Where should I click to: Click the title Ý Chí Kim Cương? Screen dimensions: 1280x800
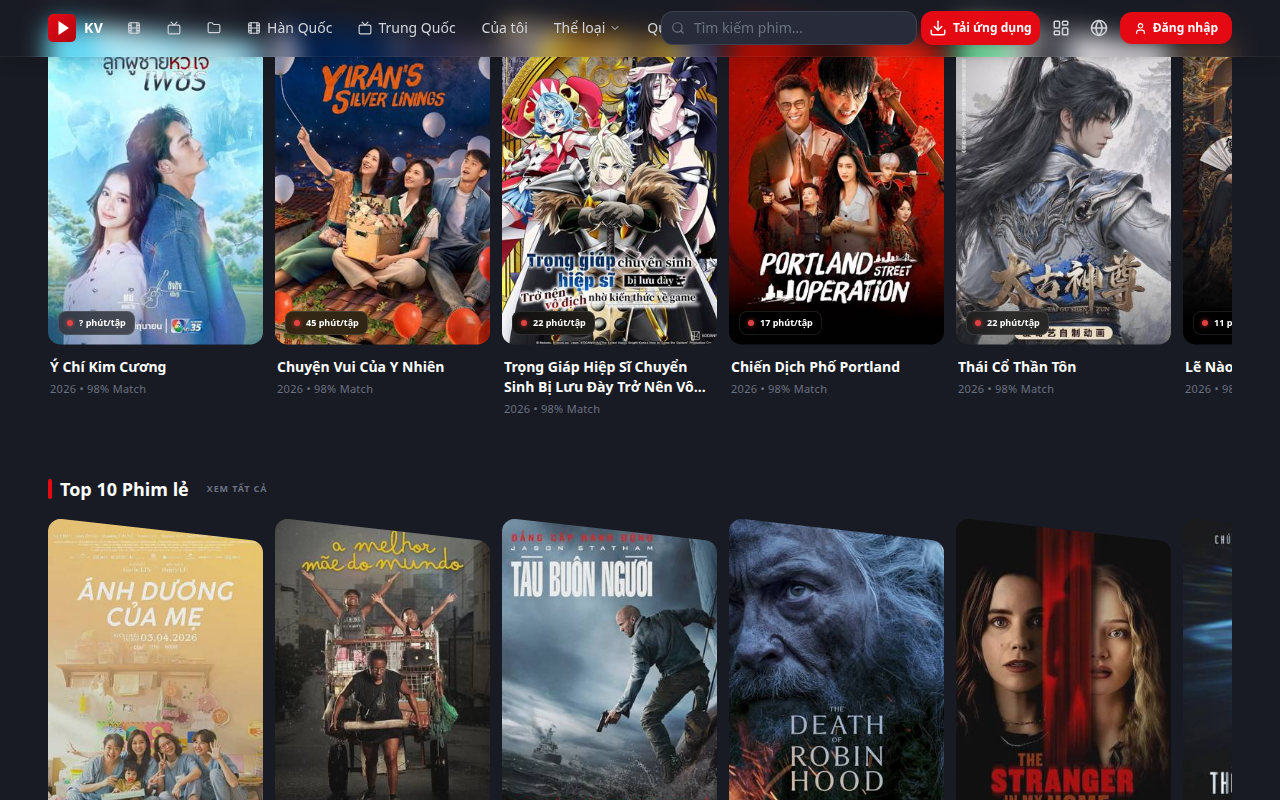point(108,367)
